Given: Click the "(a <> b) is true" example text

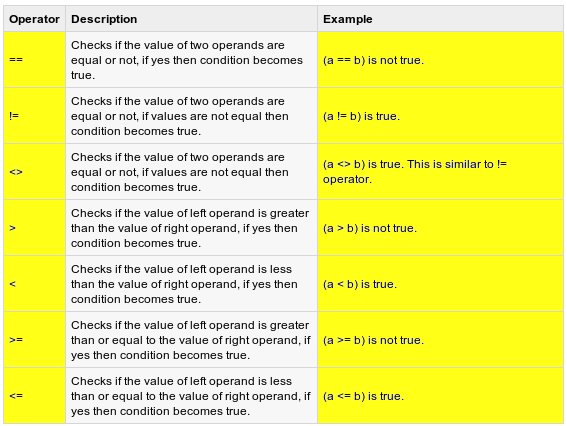Looking at the screenshot, I should point(363,164).
